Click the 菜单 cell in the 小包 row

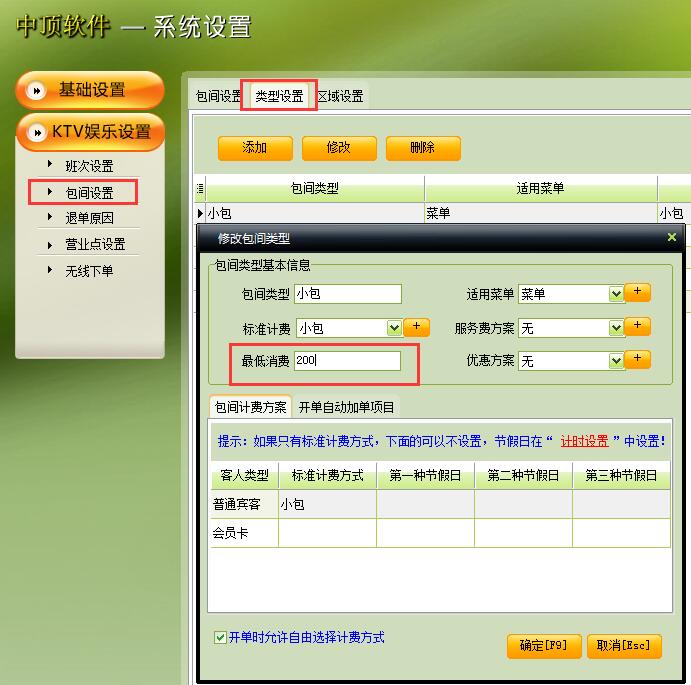click(x=540, y=213)
